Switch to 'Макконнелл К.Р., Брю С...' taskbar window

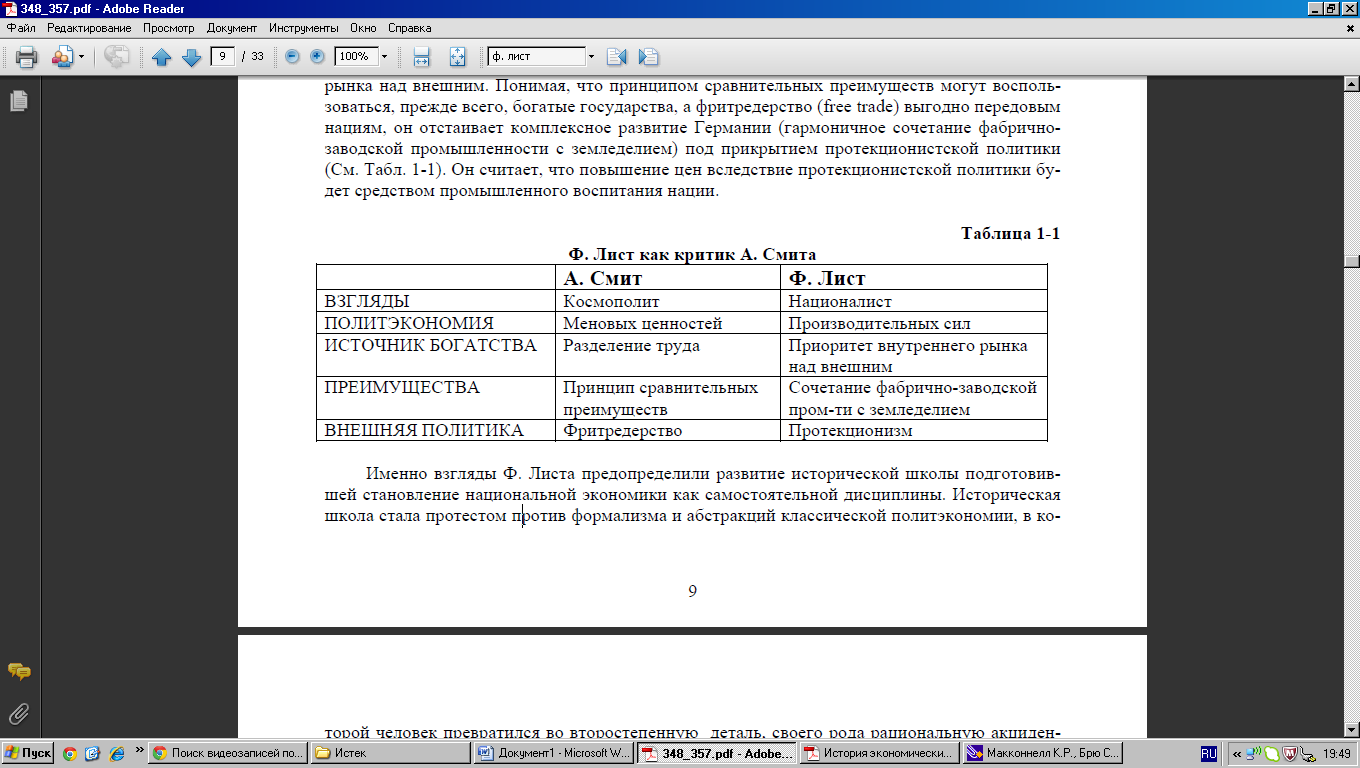pos(1042,753)
